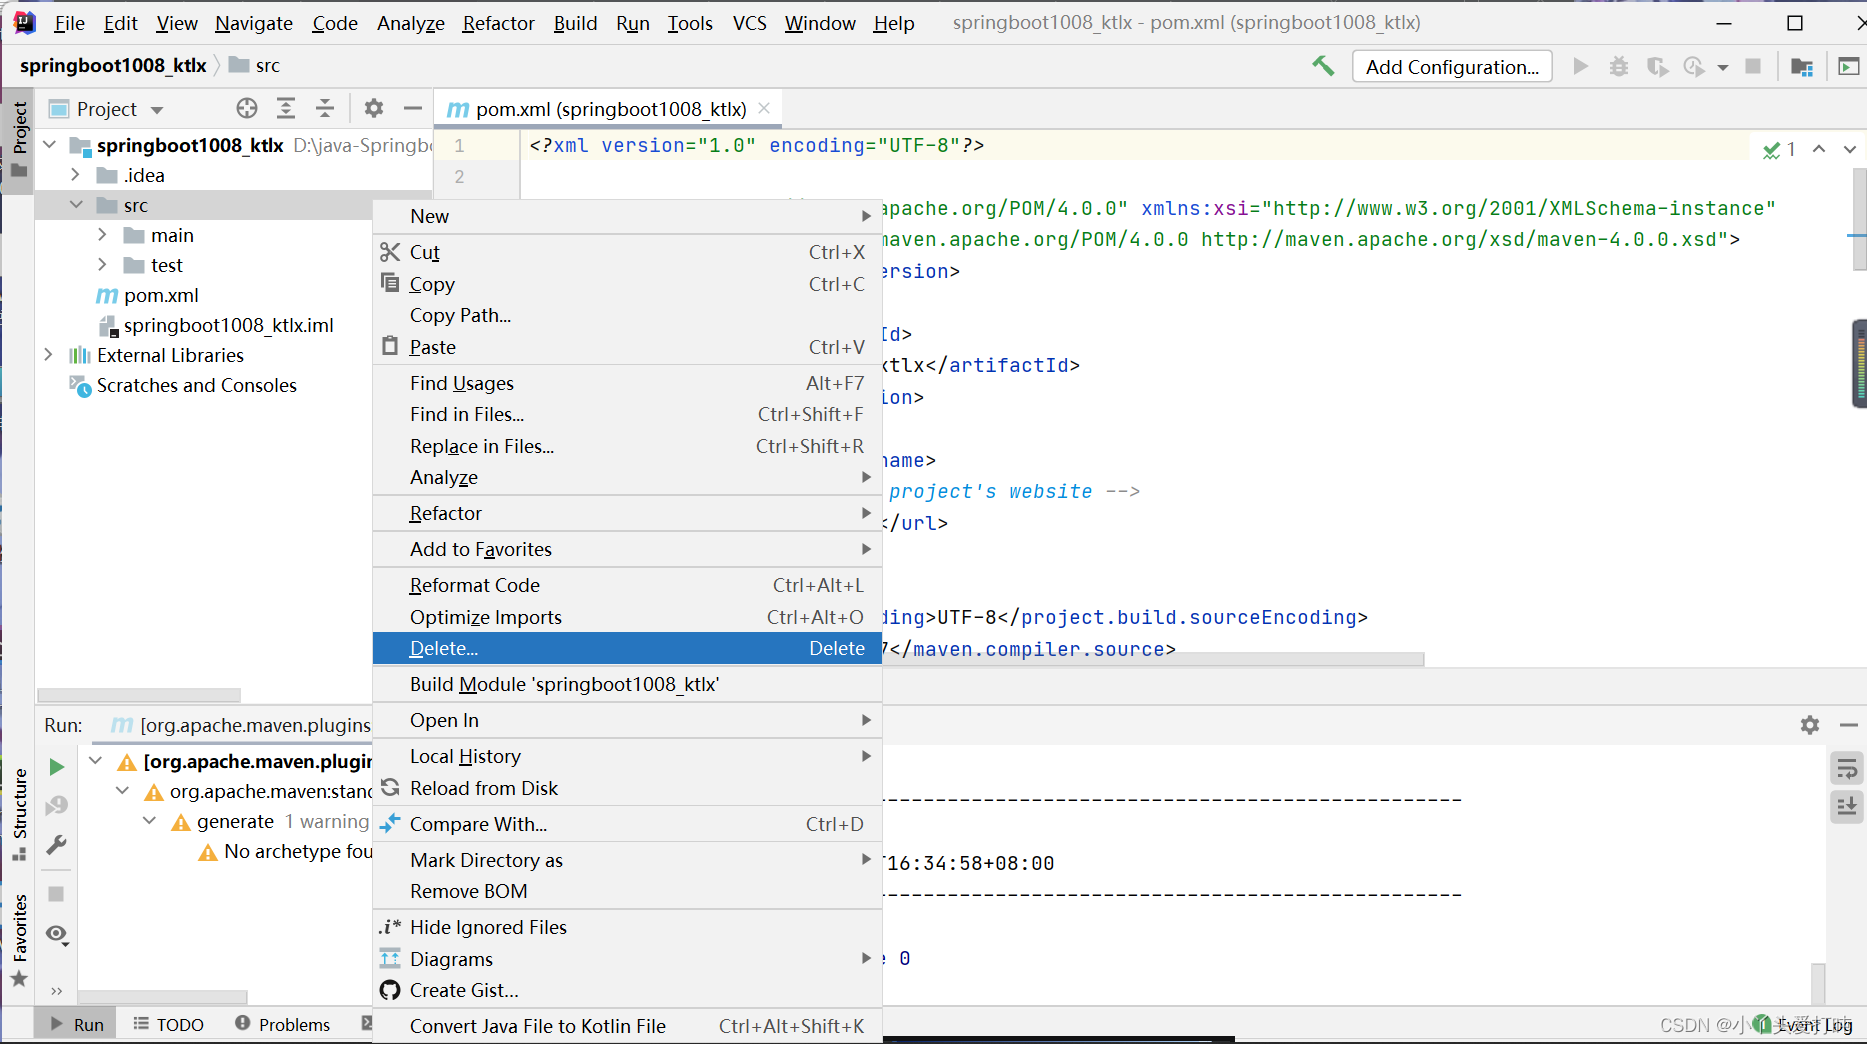This screenshot has width=1867, height=1044.
Task: Open the Favorites vertical tool window tab
Action: coord(19,940)
